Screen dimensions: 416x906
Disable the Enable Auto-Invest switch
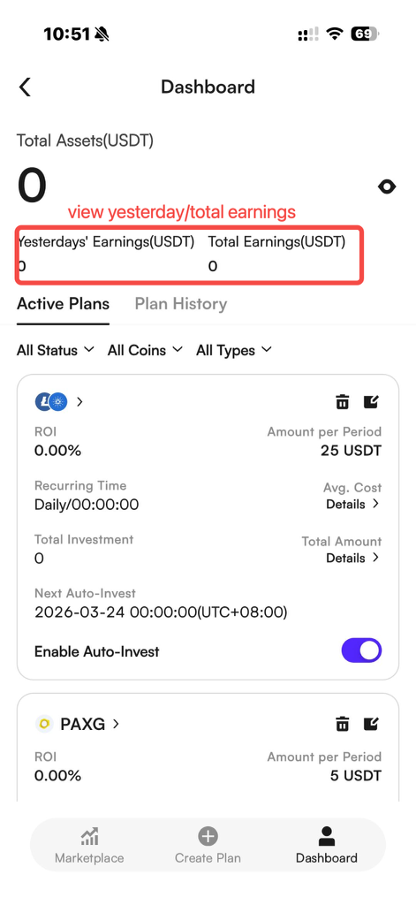(x=362, y=651)
